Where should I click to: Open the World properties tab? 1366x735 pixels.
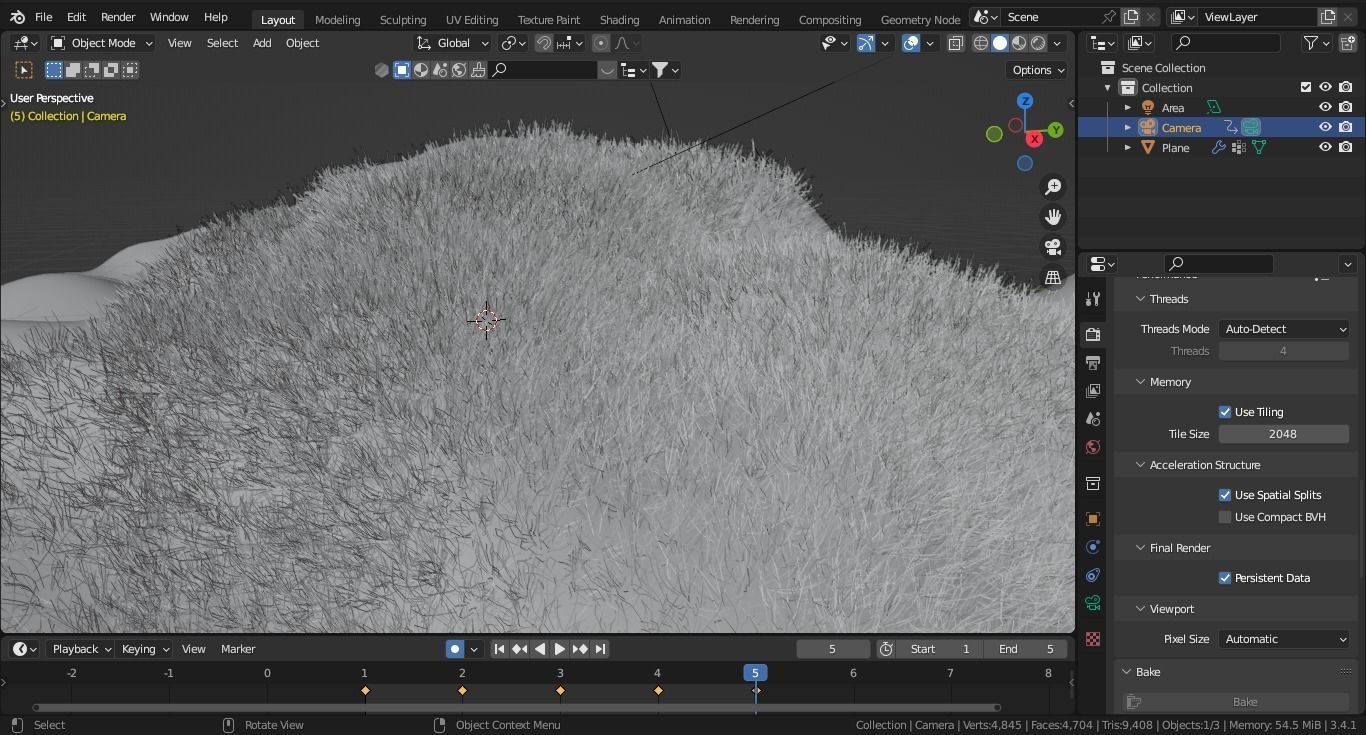click(x=1092, y=447)
